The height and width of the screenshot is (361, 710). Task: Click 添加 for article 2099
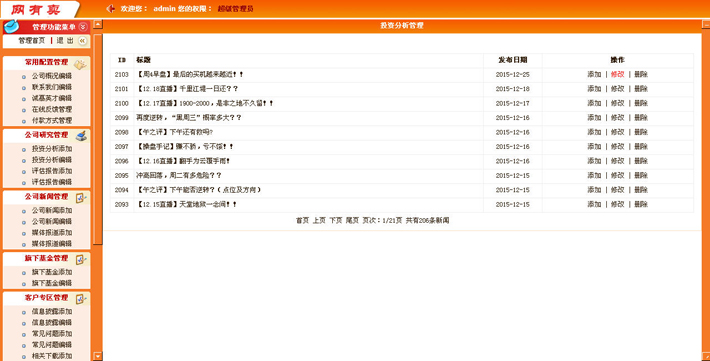594,118
